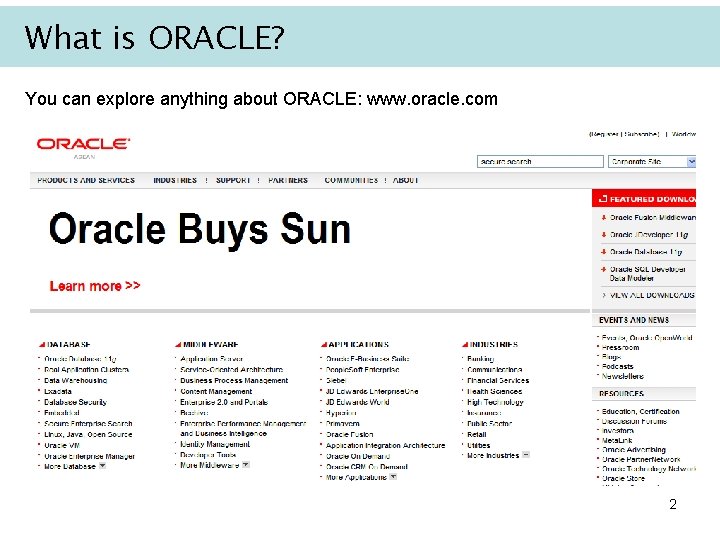
Task: Select Oracle Fusion under Applications
Action: (349, 434)
